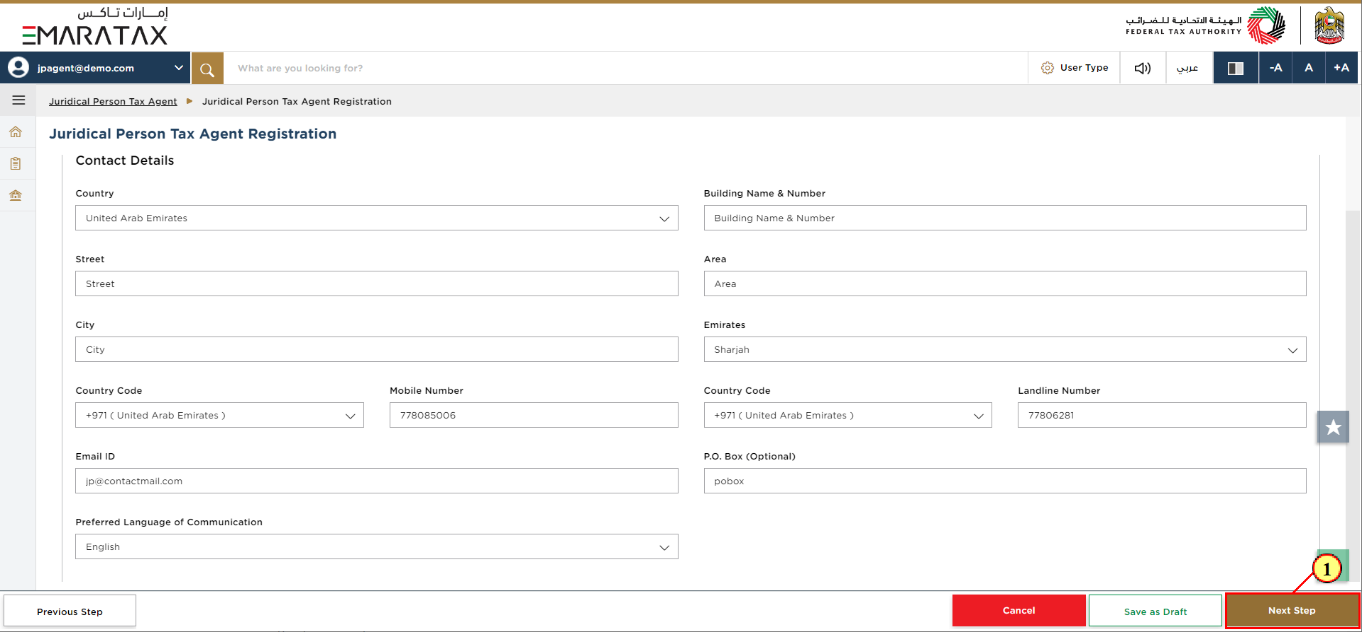Click the search magnifier icon

point(207,68)
